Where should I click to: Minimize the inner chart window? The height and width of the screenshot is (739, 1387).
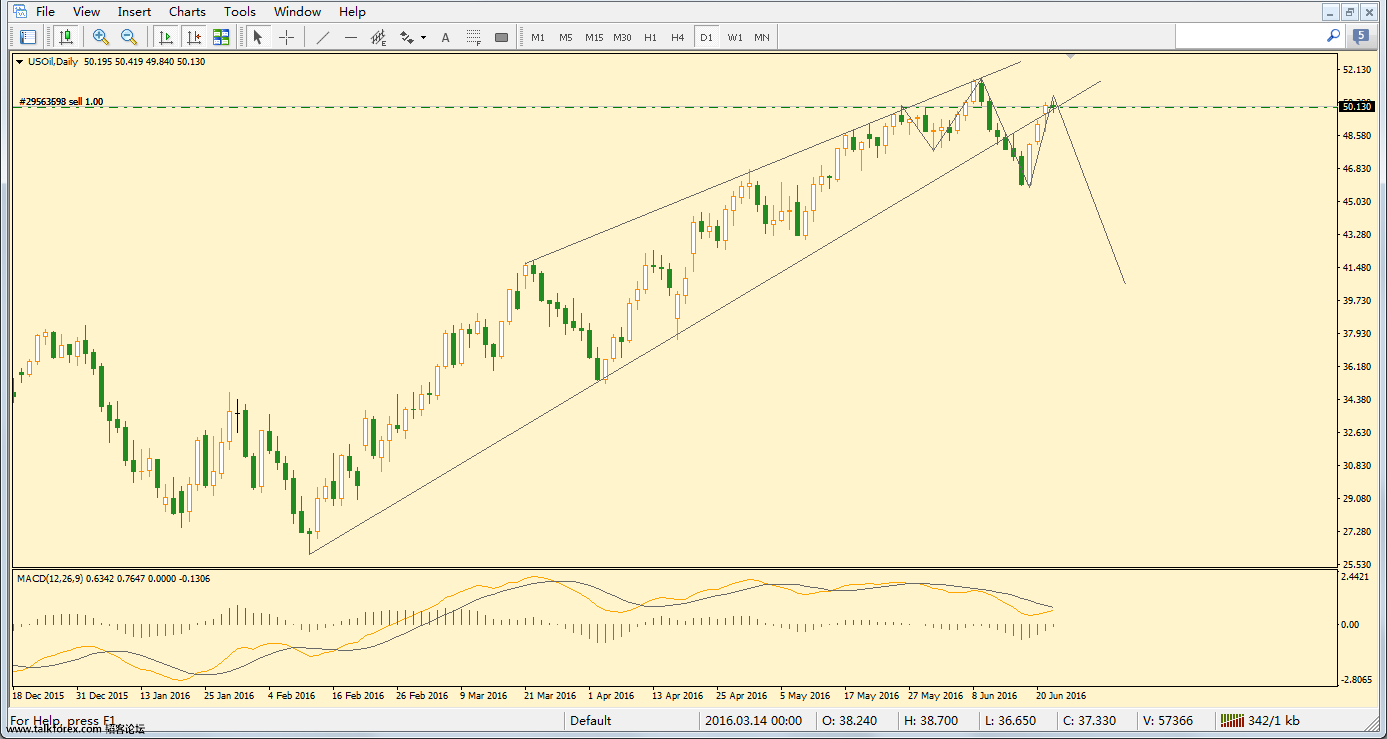pos(1330,12)
